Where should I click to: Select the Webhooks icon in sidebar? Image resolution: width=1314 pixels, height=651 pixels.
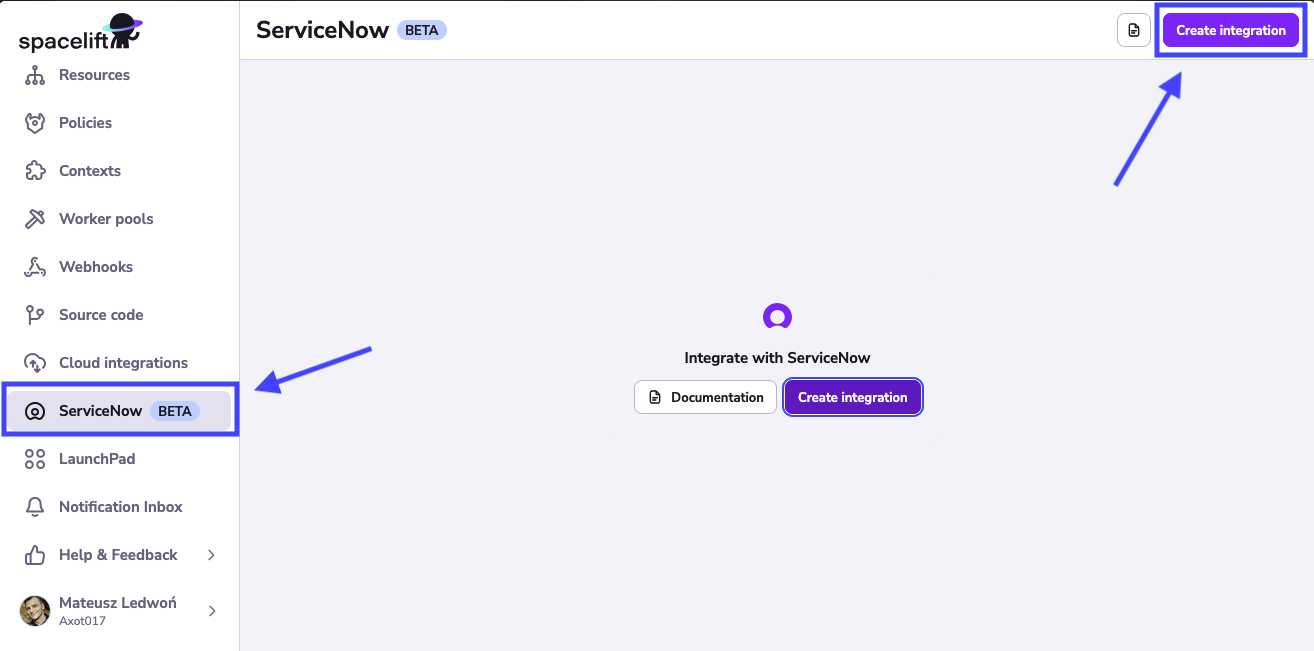(x=35, y=266)
